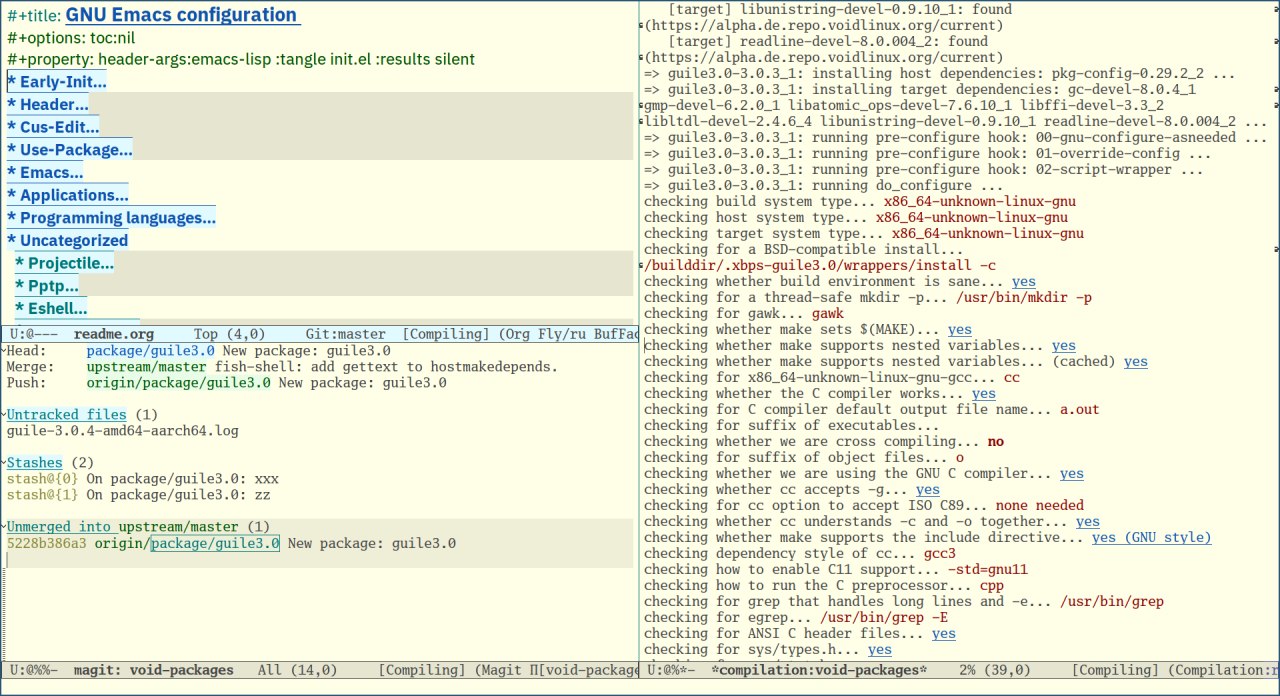Open the GNU Emacs configuration title link
This screenshot has width=1280, height=696.
[x=182, y=15]
